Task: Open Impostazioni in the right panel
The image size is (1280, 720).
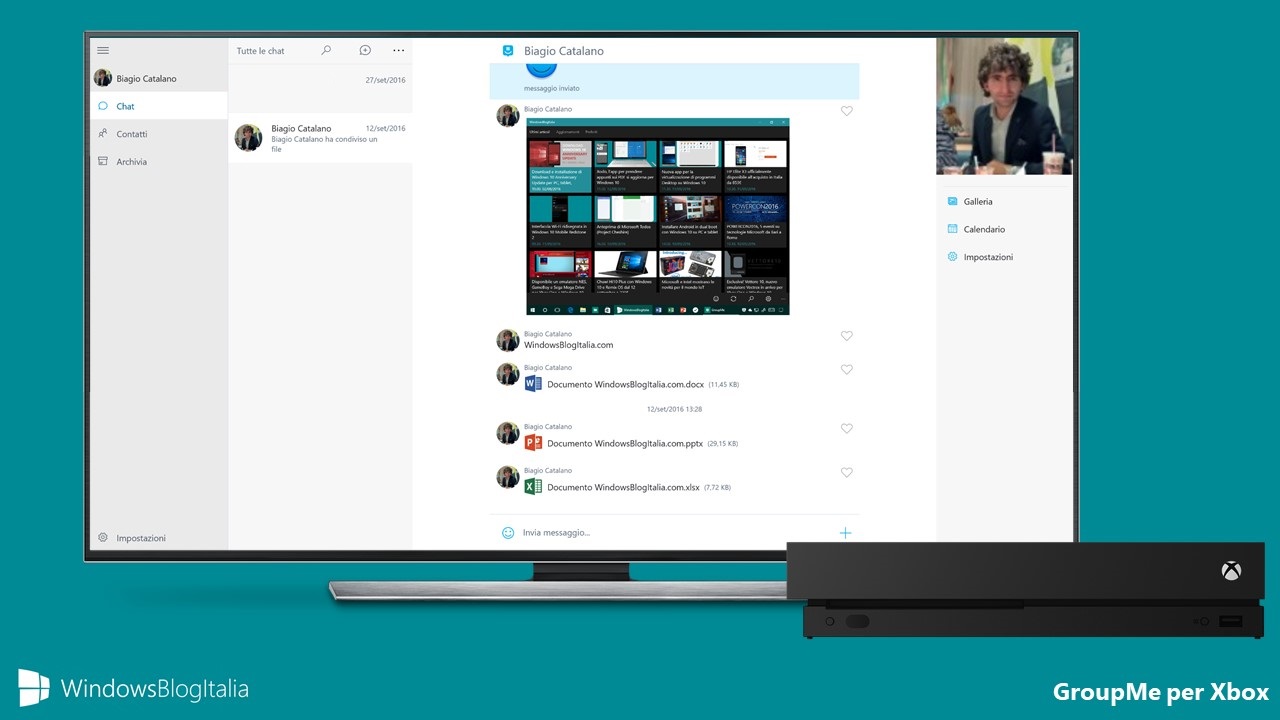Action: click(1005, 257)
